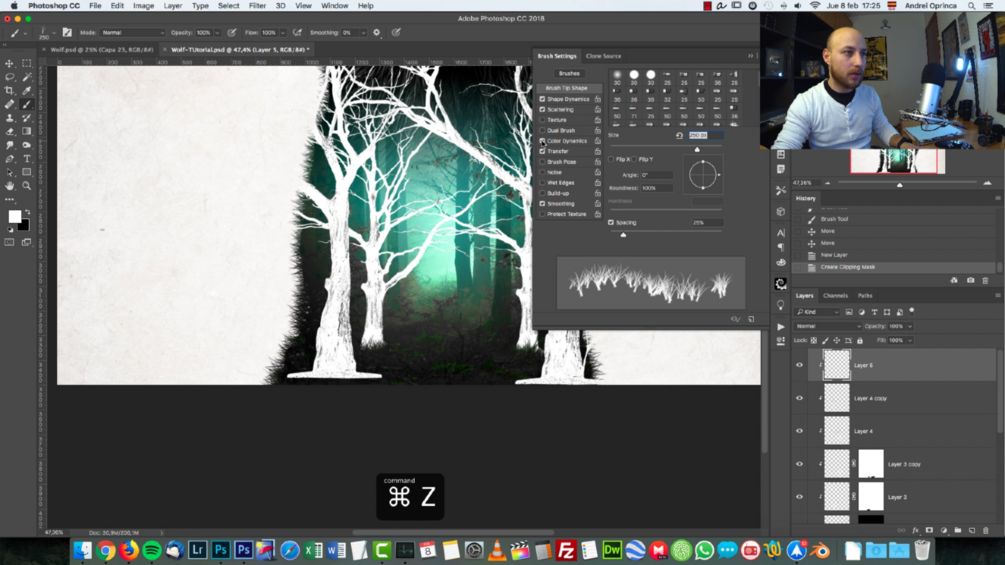The image size is (1005, 565).
Task: Select the Type tool
Action: pos(26,159)
